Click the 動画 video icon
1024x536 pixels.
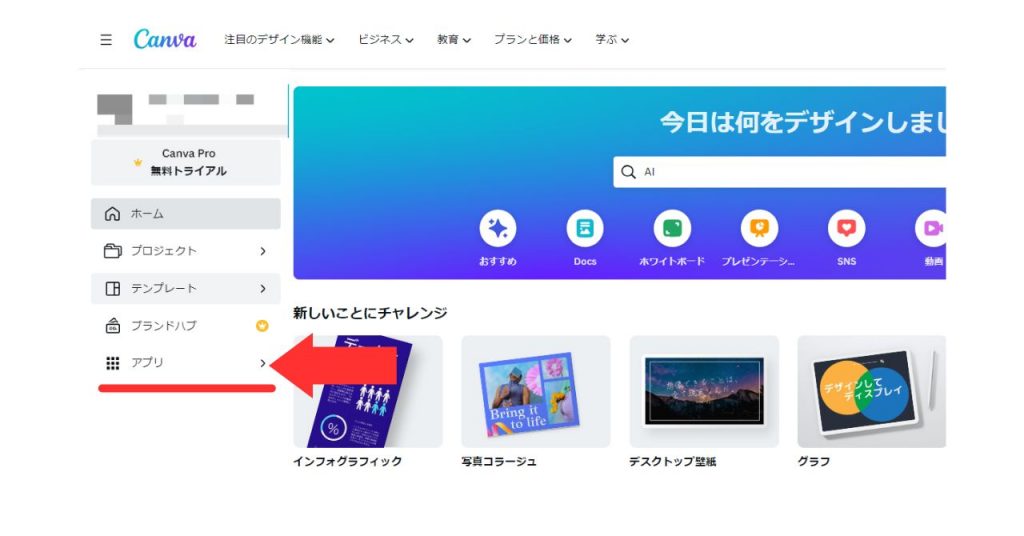pyautogui.click(x=931, y=229)
